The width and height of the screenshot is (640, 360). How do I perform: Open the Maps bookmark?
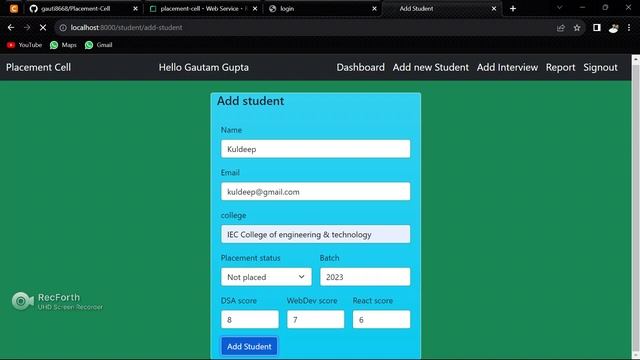[x=63, y=45]
